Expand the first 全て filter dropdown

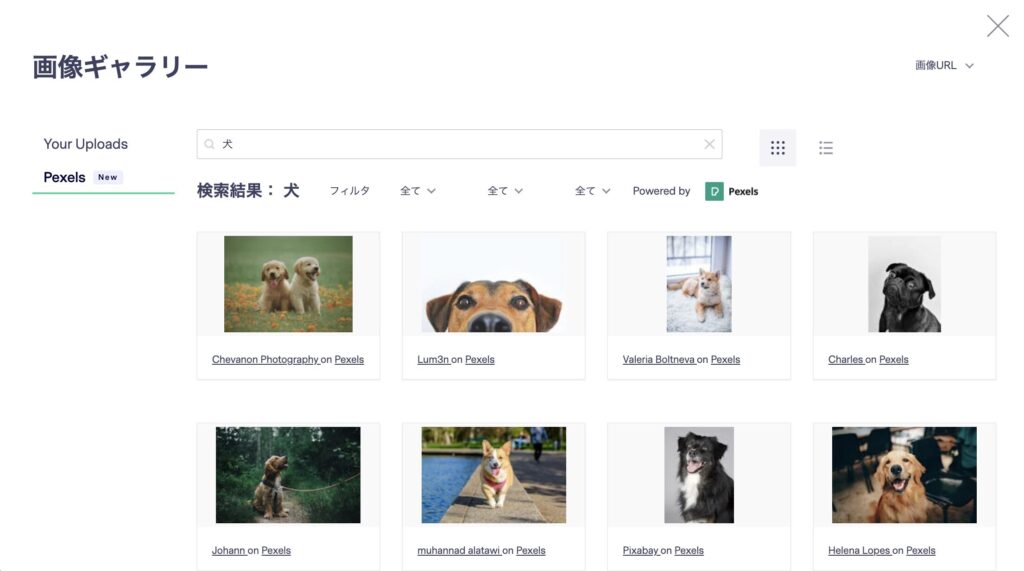418,191
